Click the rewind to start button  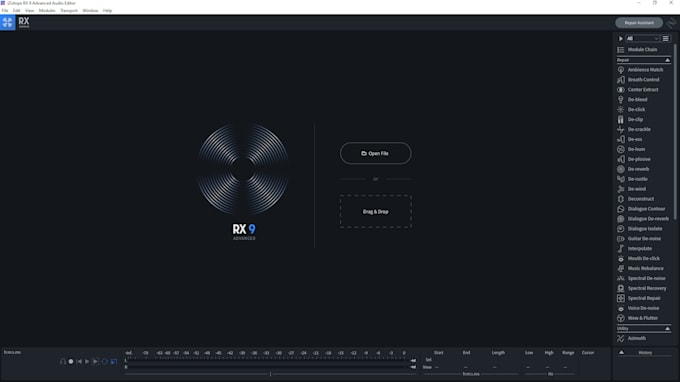click(79, 362)
